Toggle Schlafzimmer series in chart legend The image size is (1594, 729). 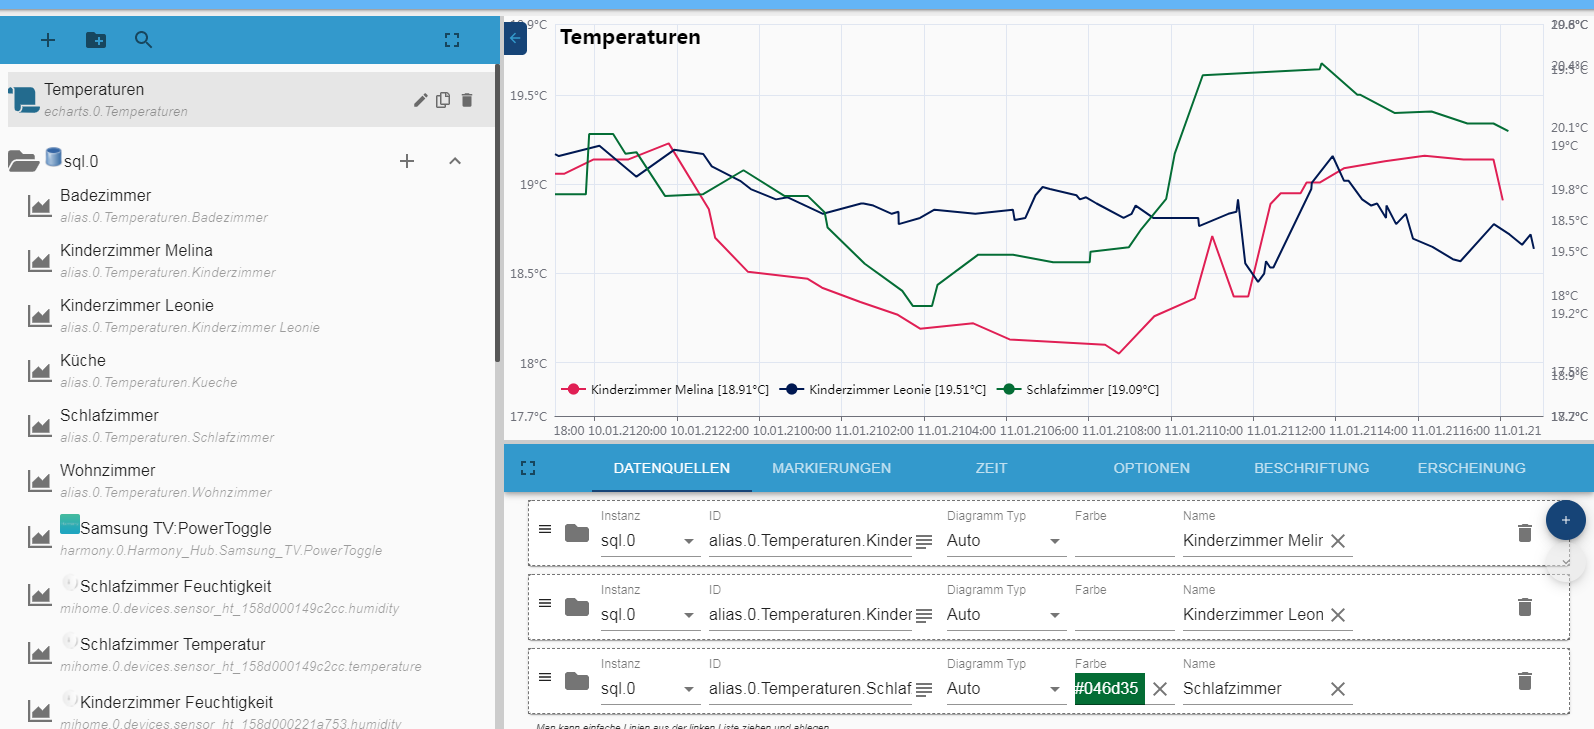(1078, 390)
